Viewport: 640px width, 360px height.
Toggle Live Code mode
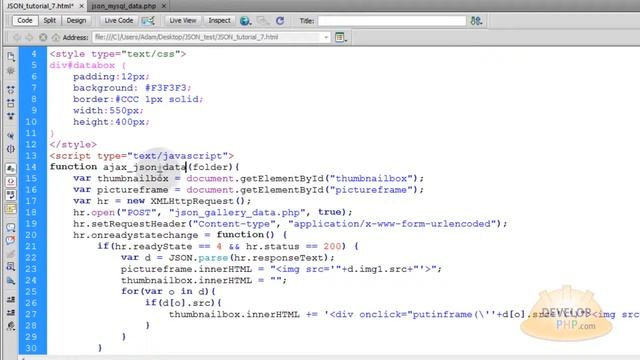pos(118,20)
